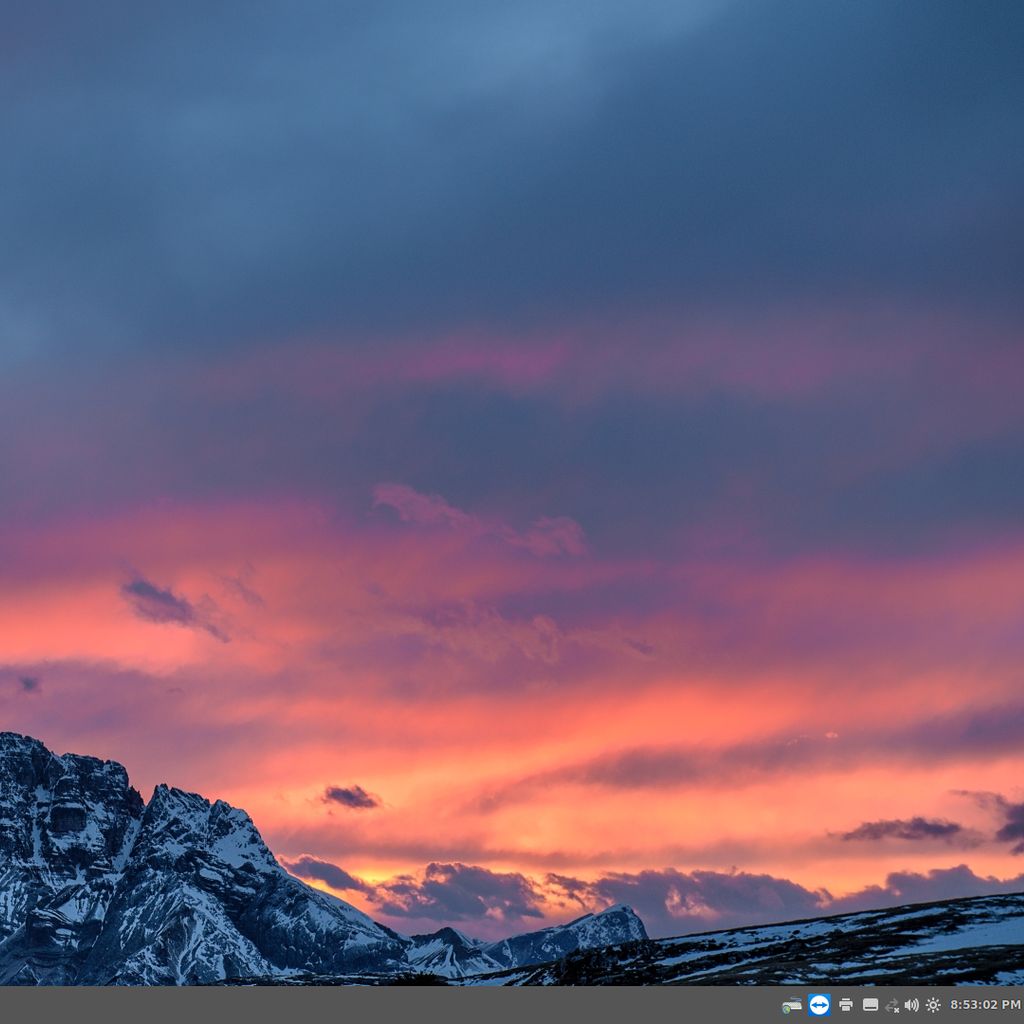Open the on-screen keyboard tray icon
Screen dimensions: 1024x1024
(x=870, y=1005)
